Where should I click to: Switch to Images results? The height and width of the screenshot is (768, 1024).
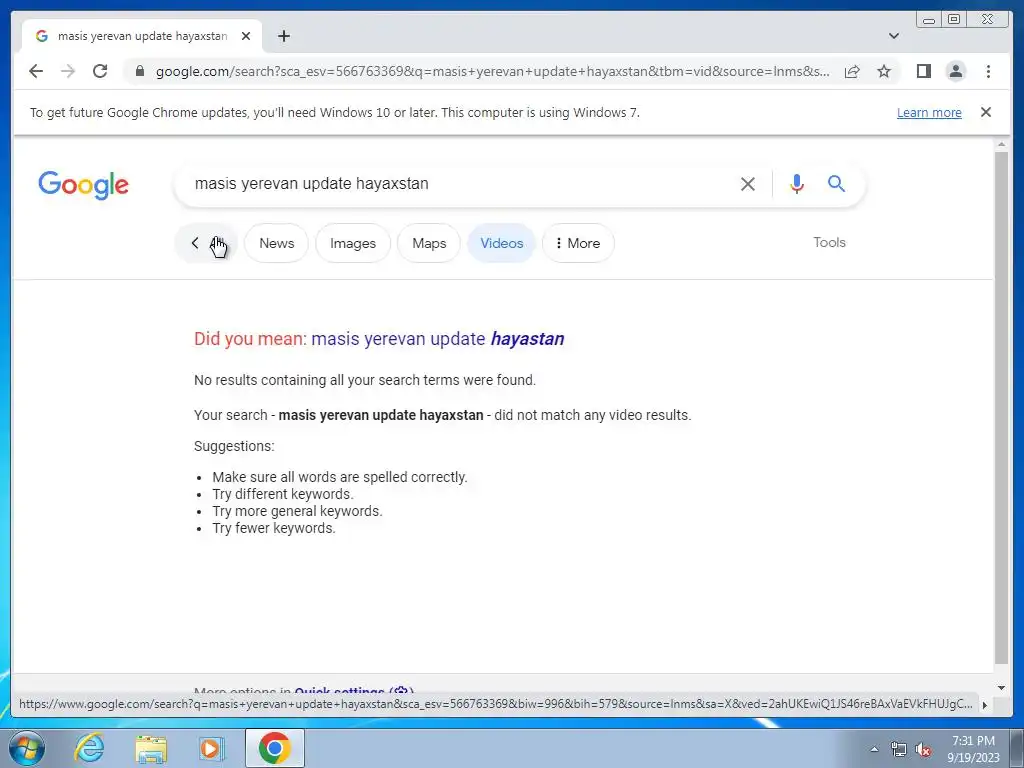pyautogui.click(x=353, y=243)
